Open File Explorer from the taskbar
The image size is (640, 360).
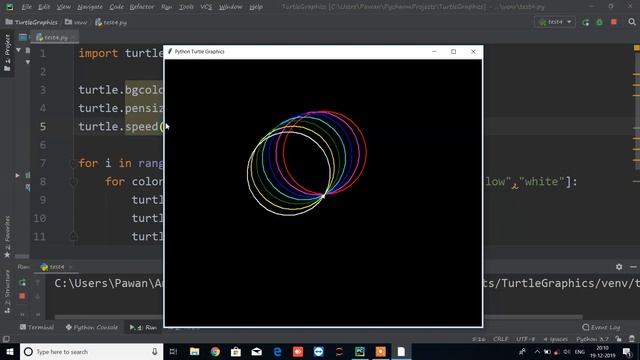pyautogui.click(x=195, y=351)
